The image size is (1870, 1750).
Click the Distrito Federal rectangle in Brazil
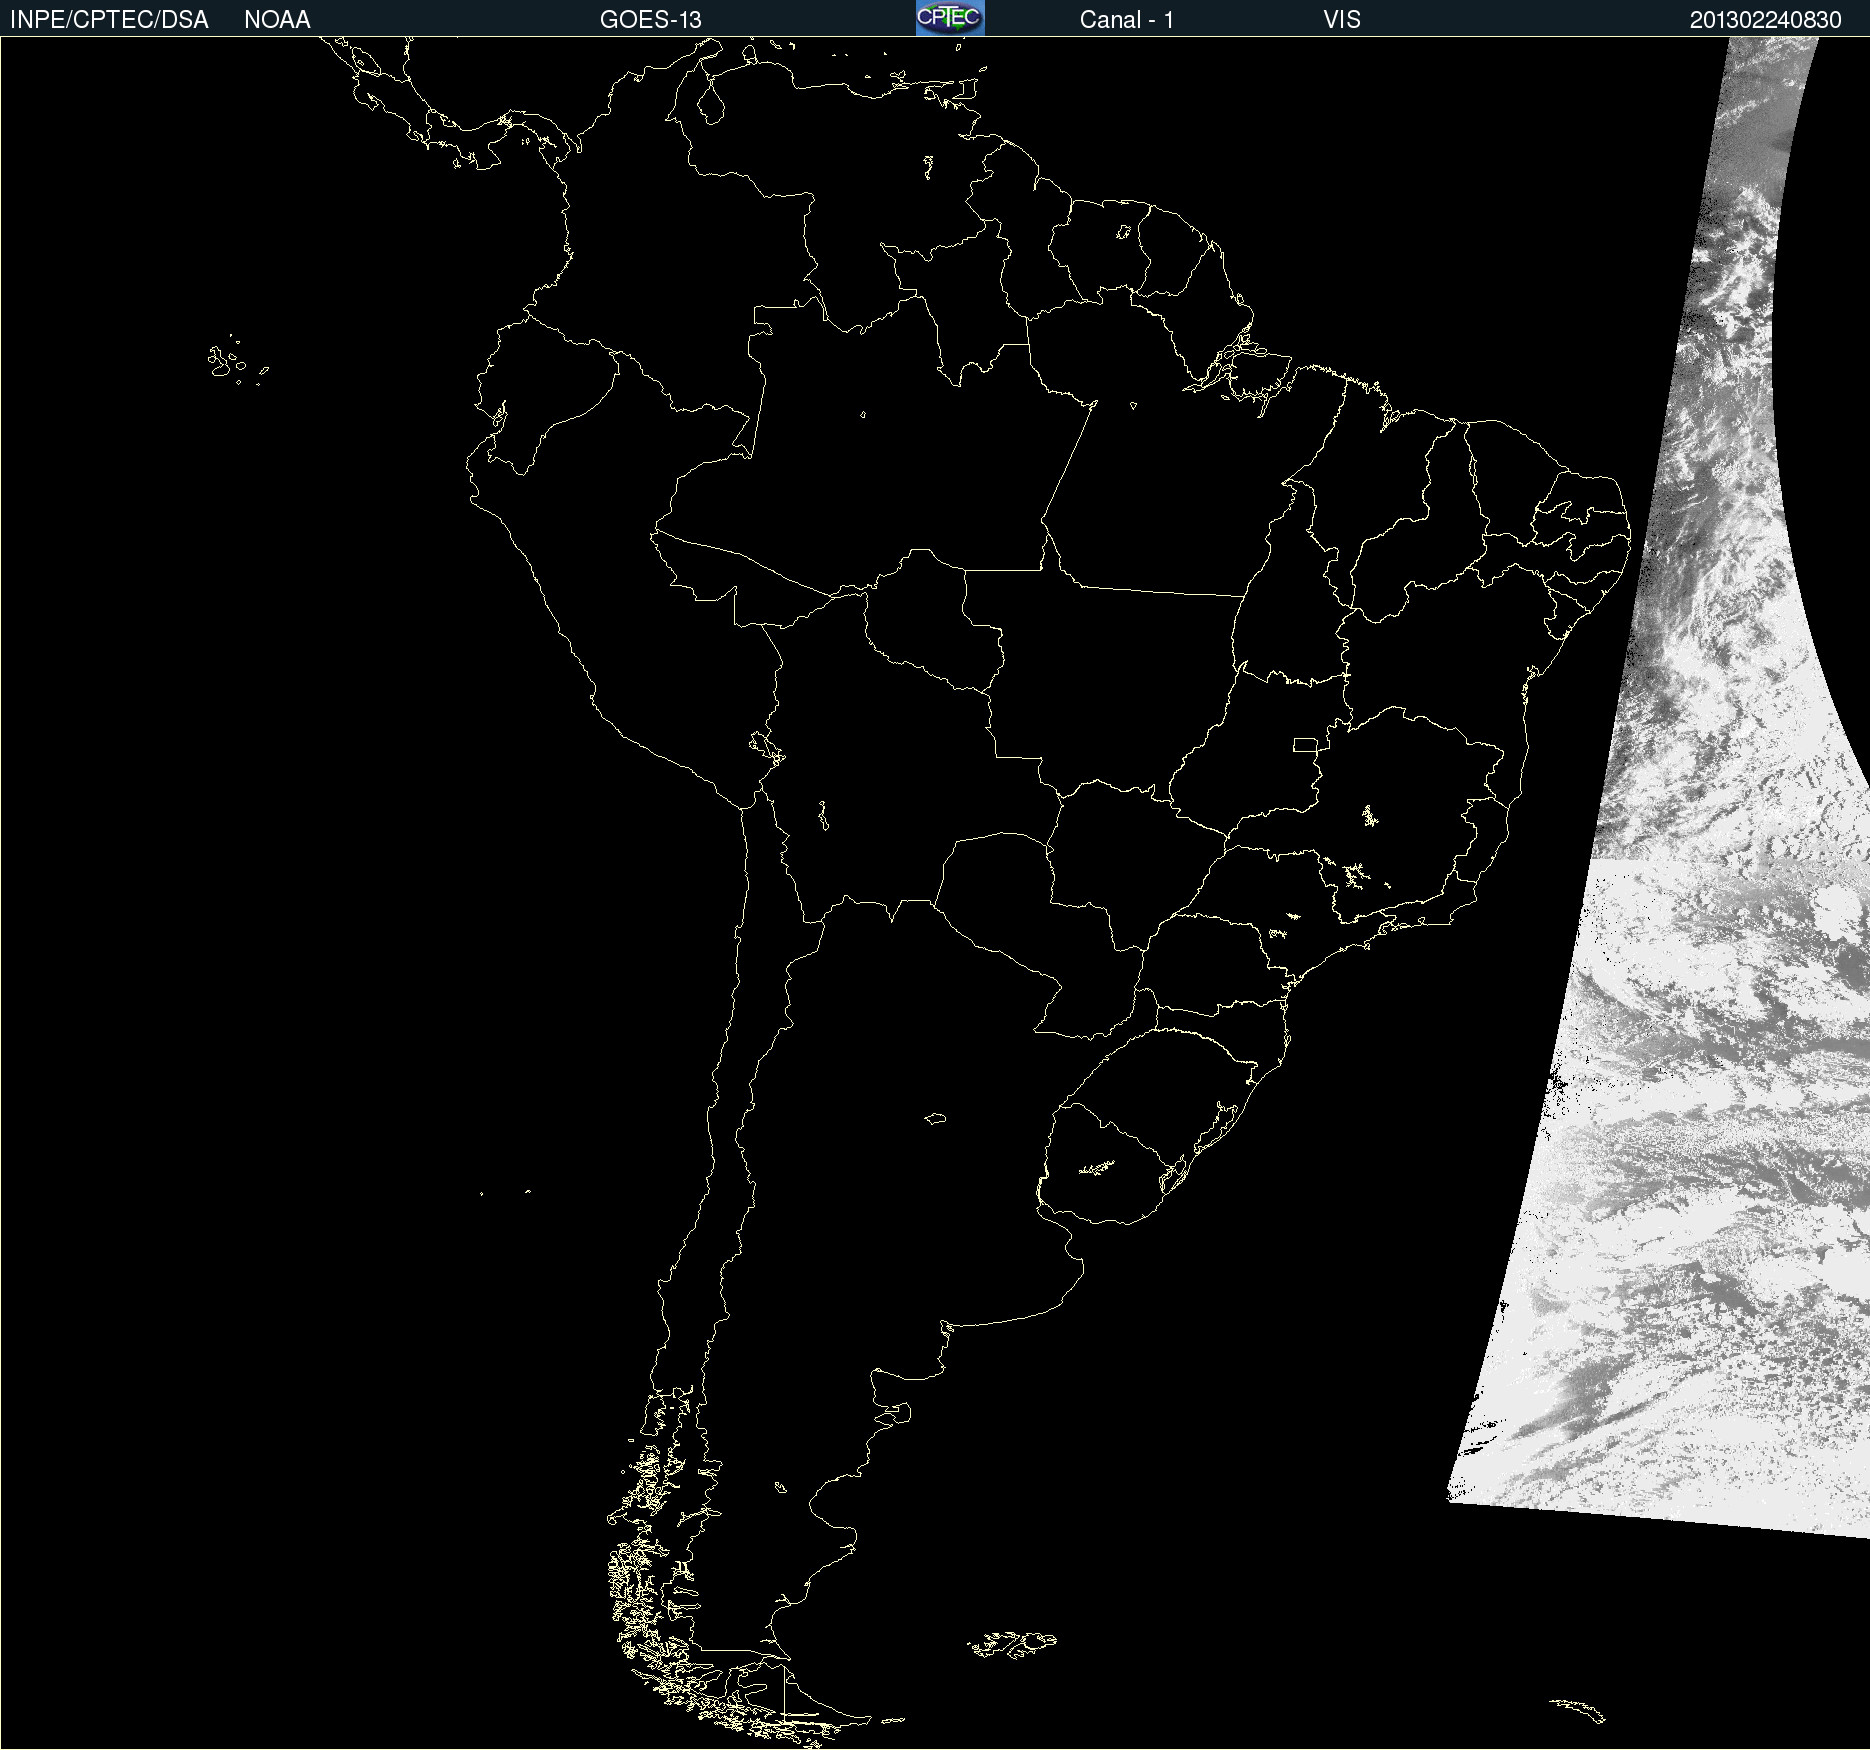(1305, 744)
